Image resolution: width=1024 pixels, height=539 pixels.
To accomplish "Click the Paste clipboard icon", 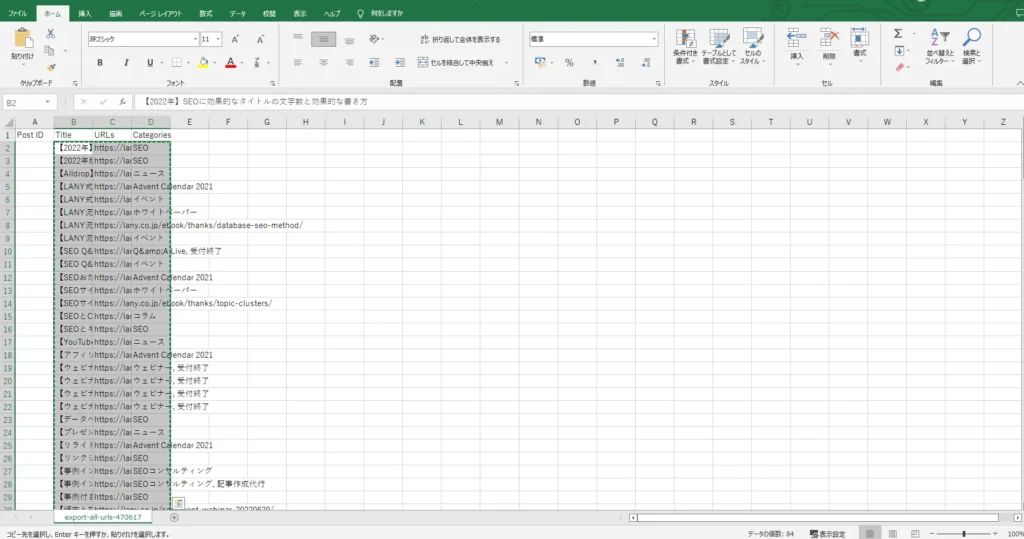I will pos(22,39).
